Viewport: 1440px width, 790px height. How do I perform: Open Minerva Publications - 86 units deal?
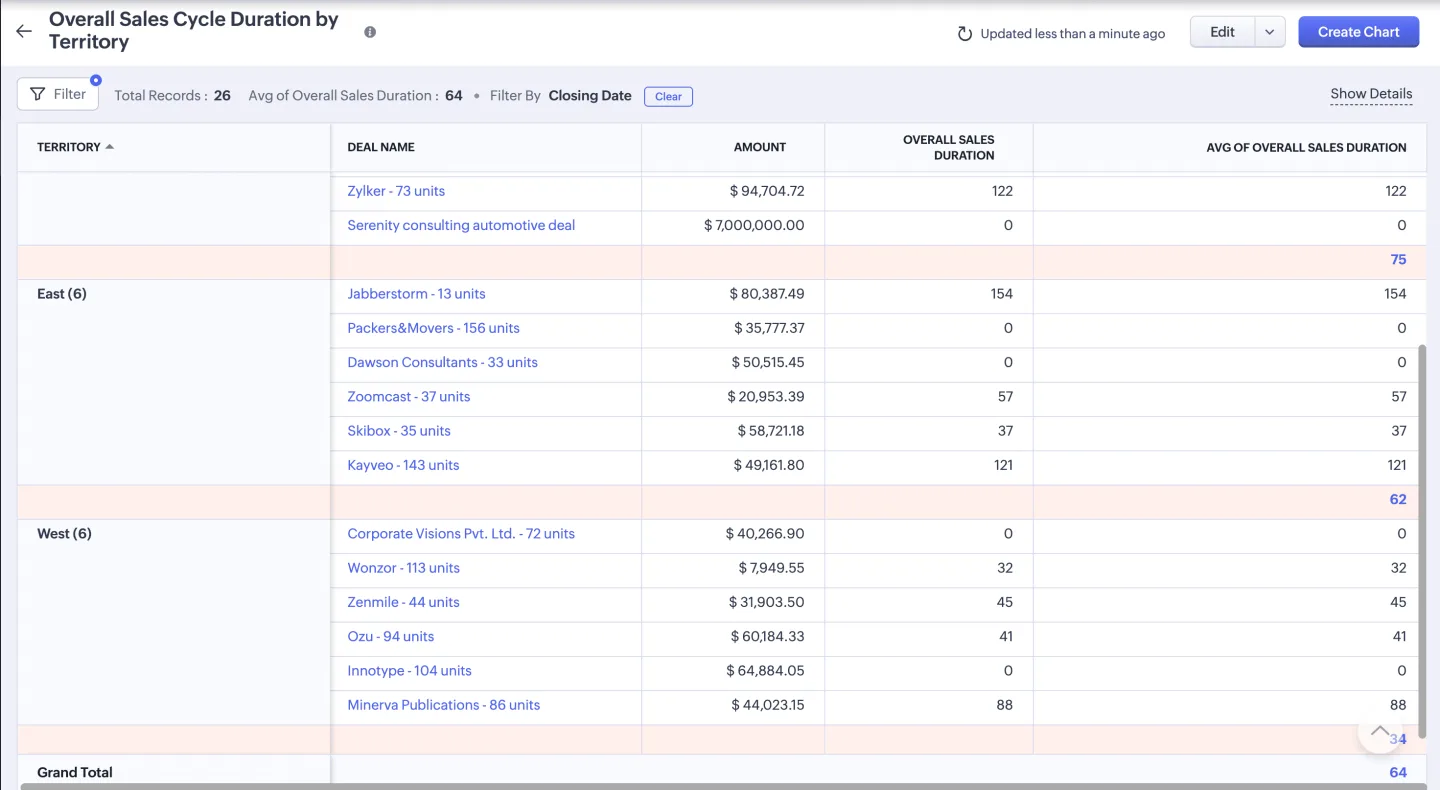pos(443,705)
